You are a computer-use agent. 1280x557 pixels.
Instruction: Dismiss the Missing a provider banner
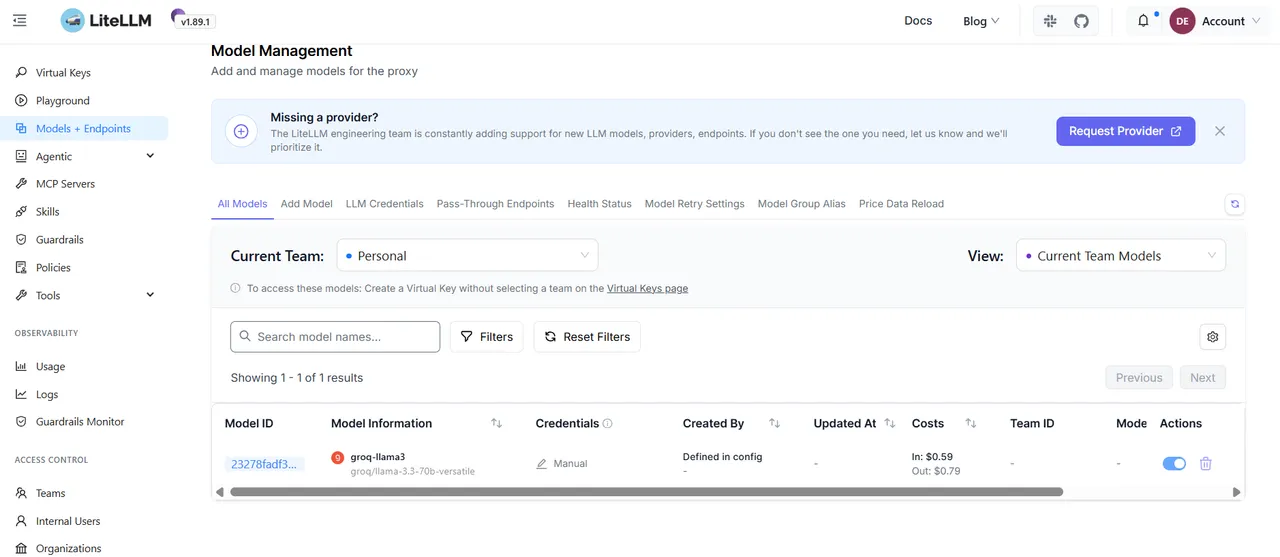click(1220, 131)
